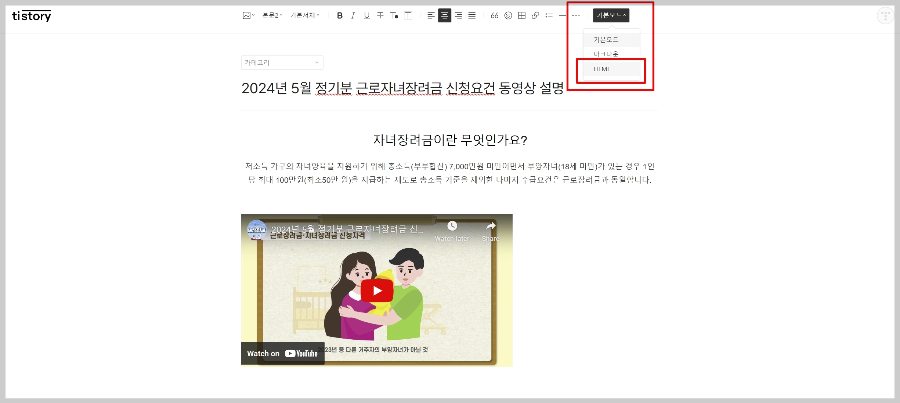Screen dimensions: 900x403
Task: Click the tistory logo
Action: 32,16
